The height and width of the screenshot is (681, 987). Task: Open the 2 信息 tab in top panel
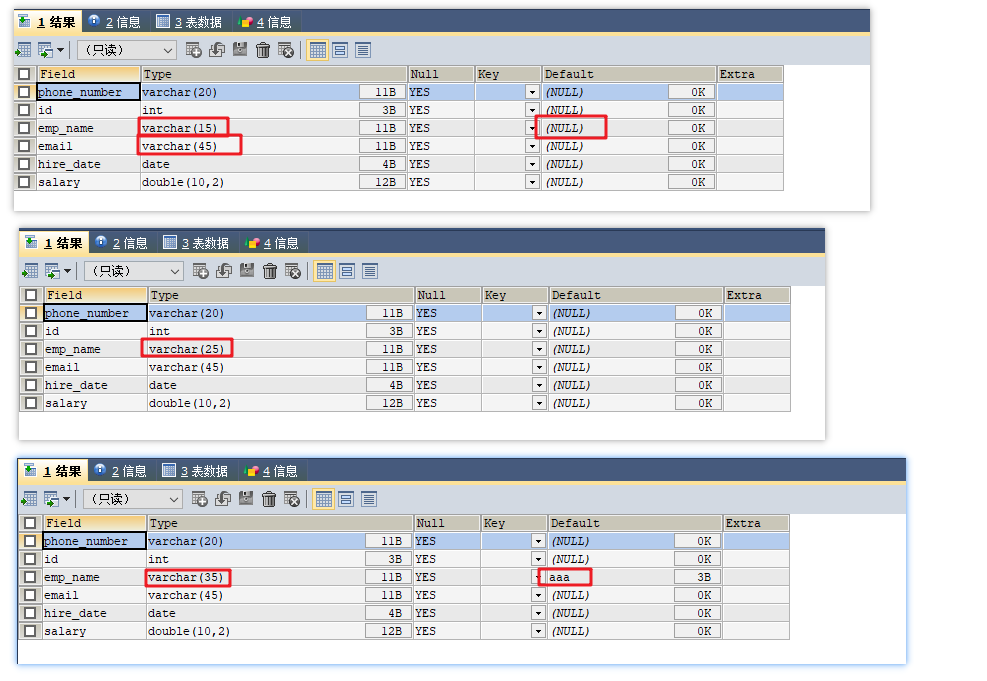point(116,22)
